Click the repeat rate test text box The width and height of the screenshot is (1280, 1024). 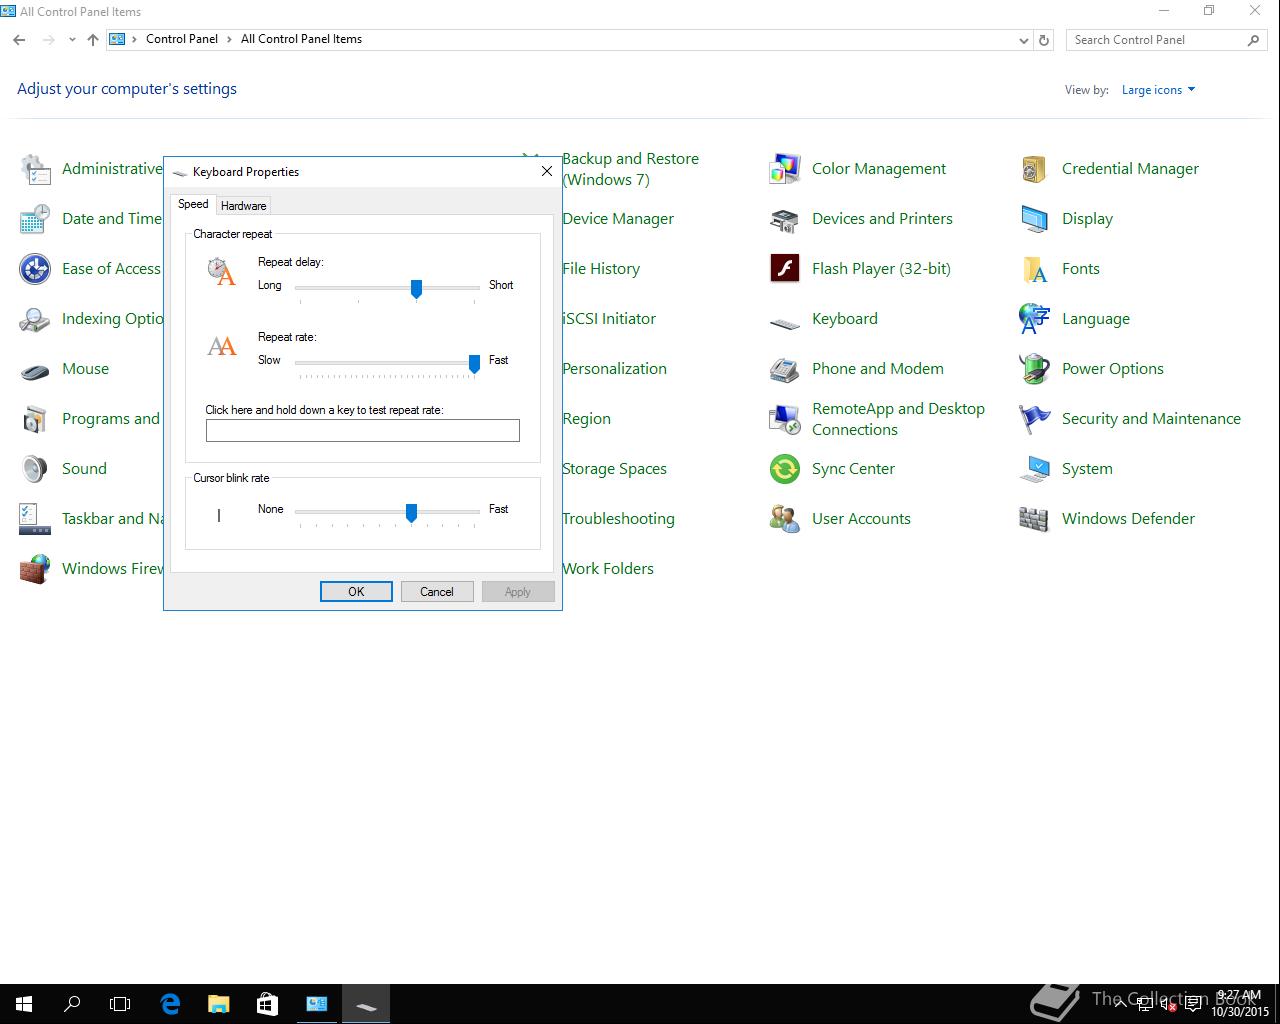[x=362, y=430]
